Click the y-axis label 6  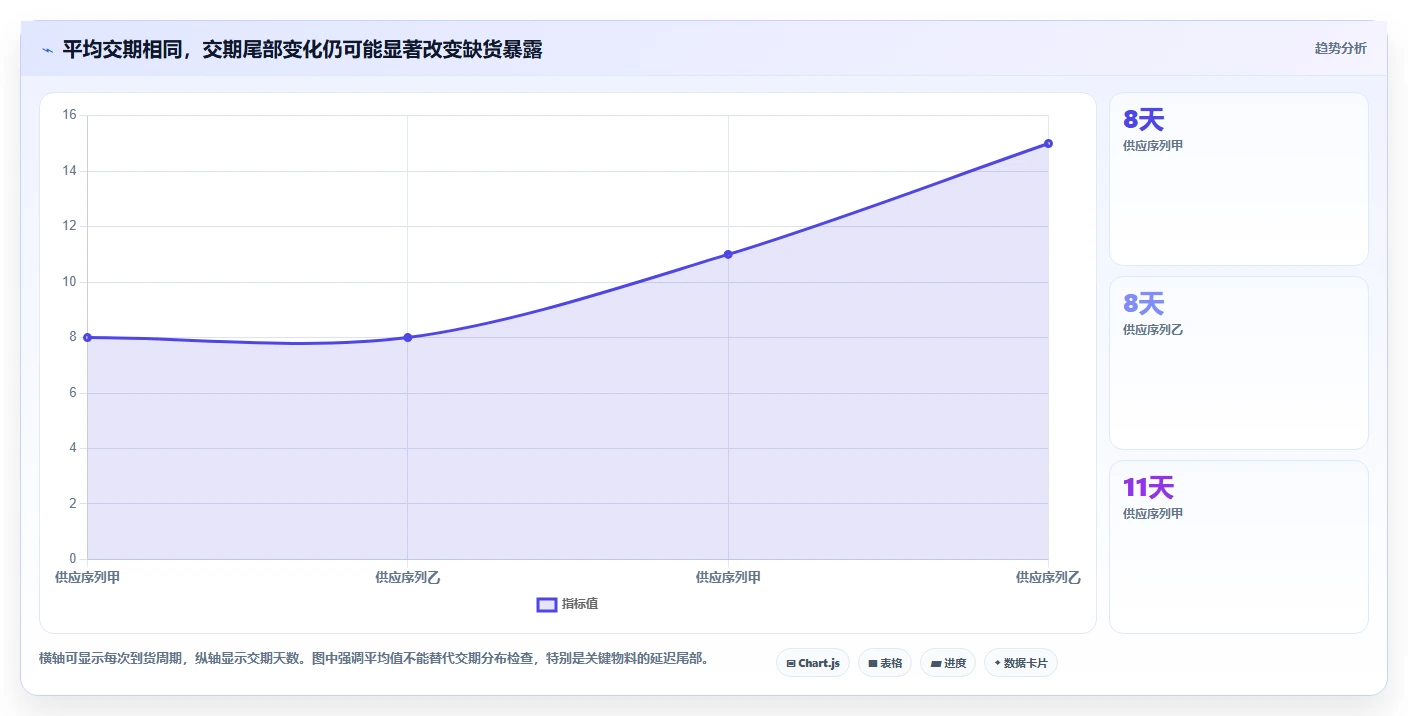click(x=72, y=393)
